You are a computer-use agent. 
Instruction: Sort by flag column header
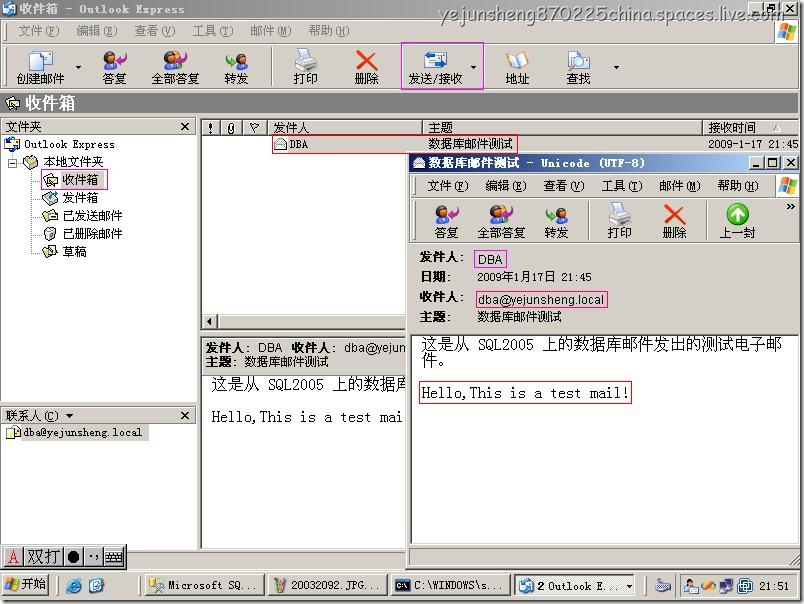click(x=254, y=128)
